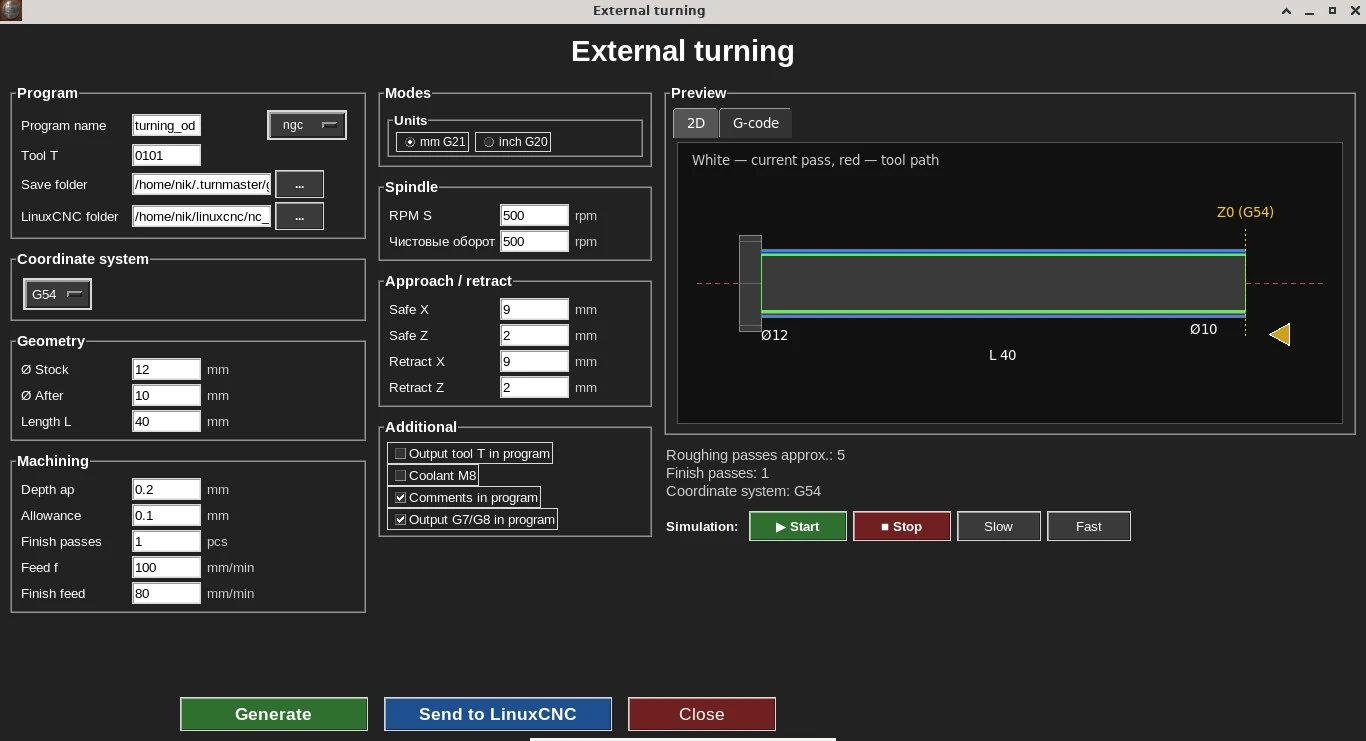Screen dimensions: 1366x741
Task: Click the yellow tool arrow in preview
Action: point(1280,334)
